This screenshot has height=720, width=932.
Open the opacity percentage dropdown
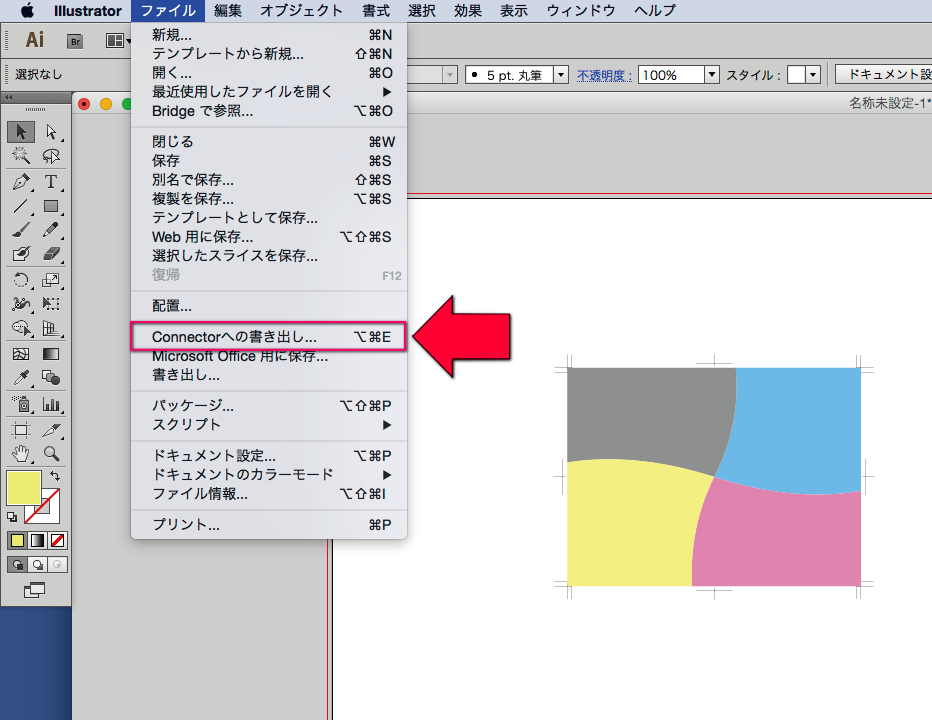click(712, 75)
